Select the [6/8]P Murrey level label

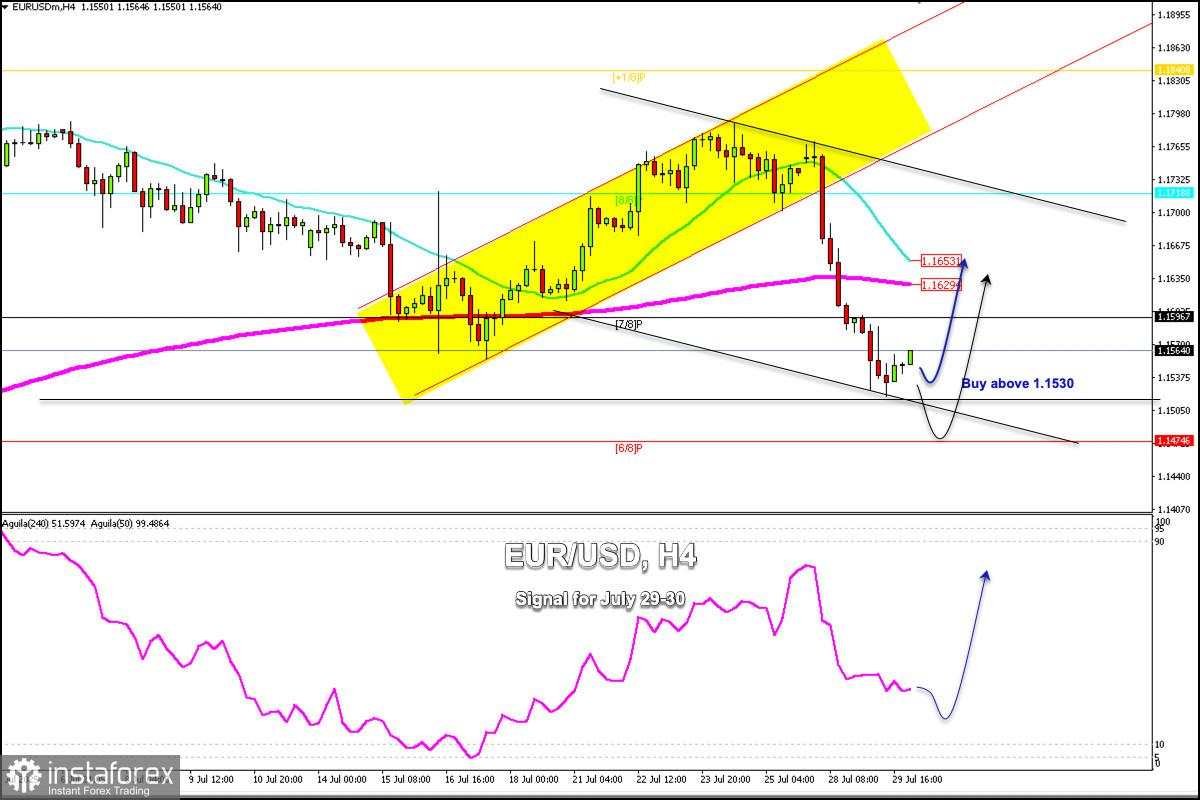pos(628,448)
